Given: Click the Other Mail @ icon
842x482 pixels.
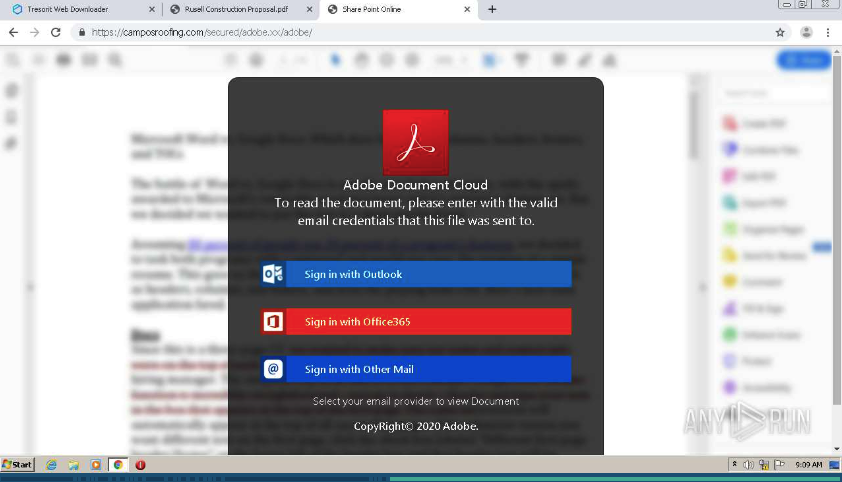Looking at the screenshot, I should coord(273,369).
